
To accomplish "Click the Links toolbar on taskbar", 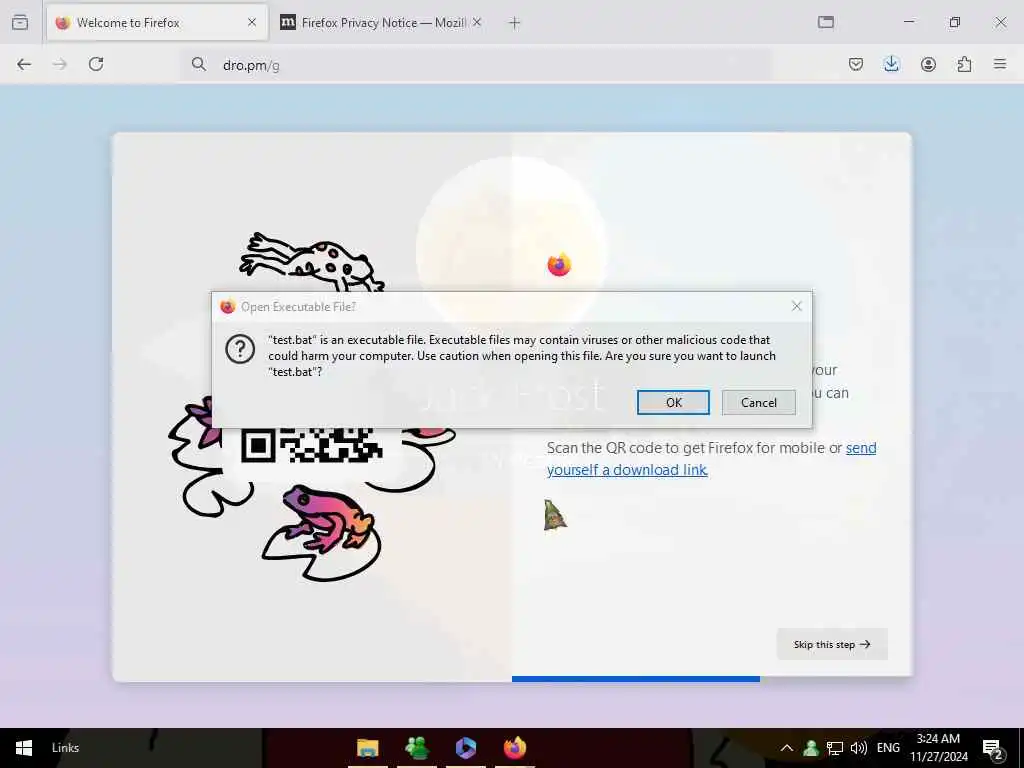I will pos(65,748).
